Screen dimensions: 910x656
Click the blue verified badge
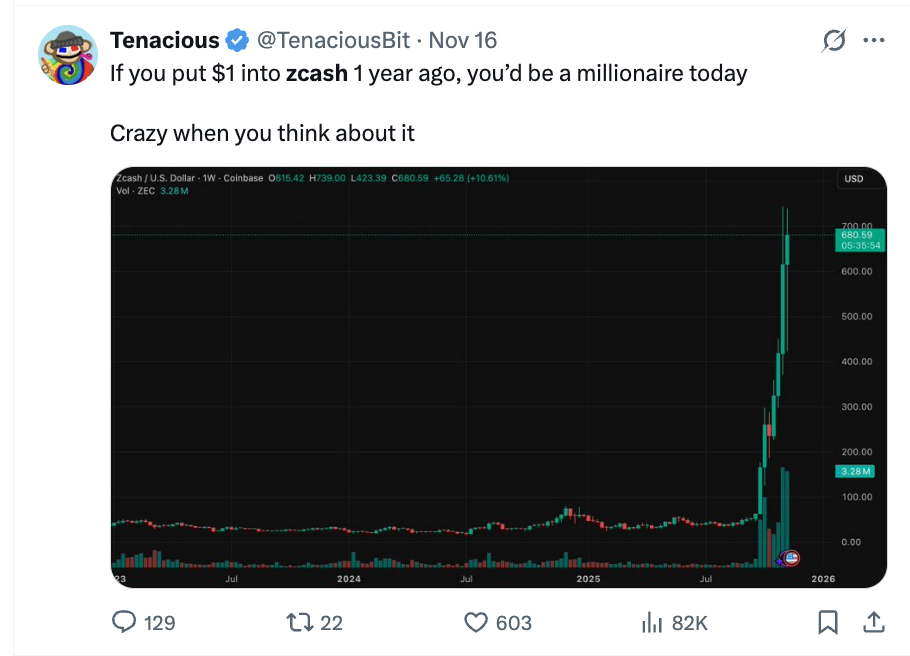[x=236, y=40]
